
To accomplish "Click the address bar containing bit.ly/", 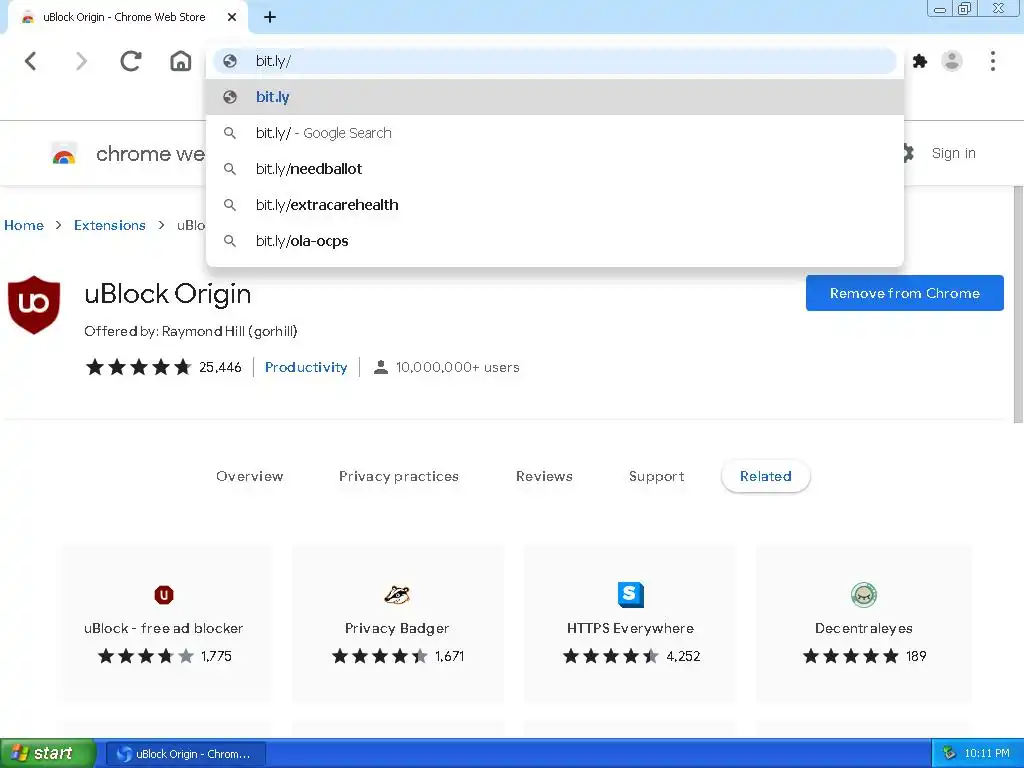I will (x=554, y=61).
